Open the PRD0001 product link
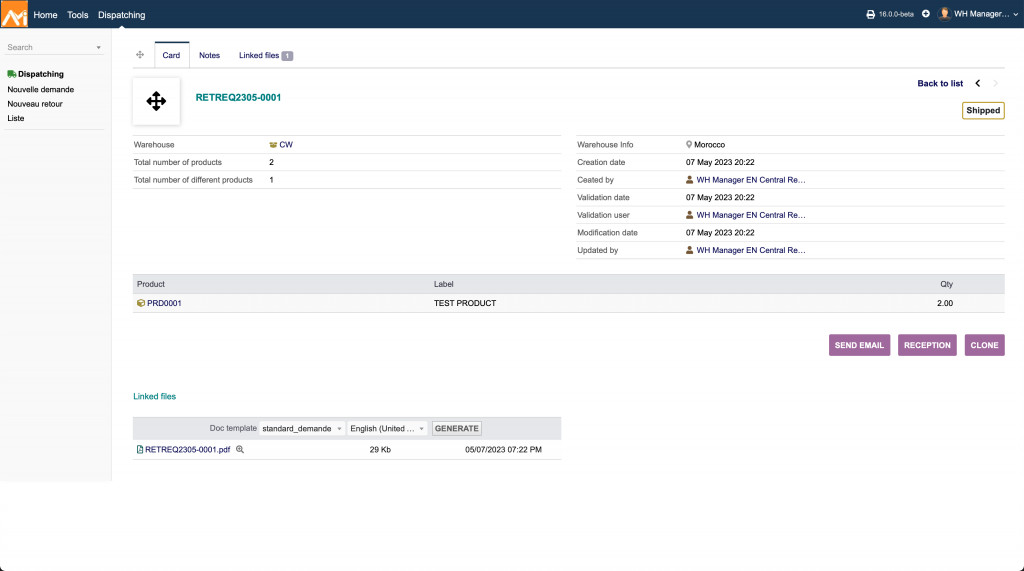 163,303
